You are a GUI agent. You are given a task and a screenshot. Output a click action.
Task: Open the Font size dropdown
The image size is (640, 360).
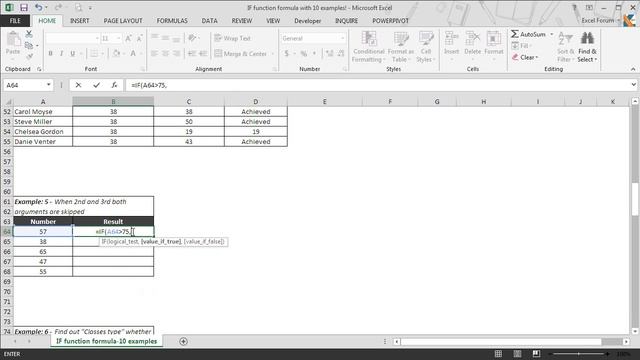click(119, 38)
